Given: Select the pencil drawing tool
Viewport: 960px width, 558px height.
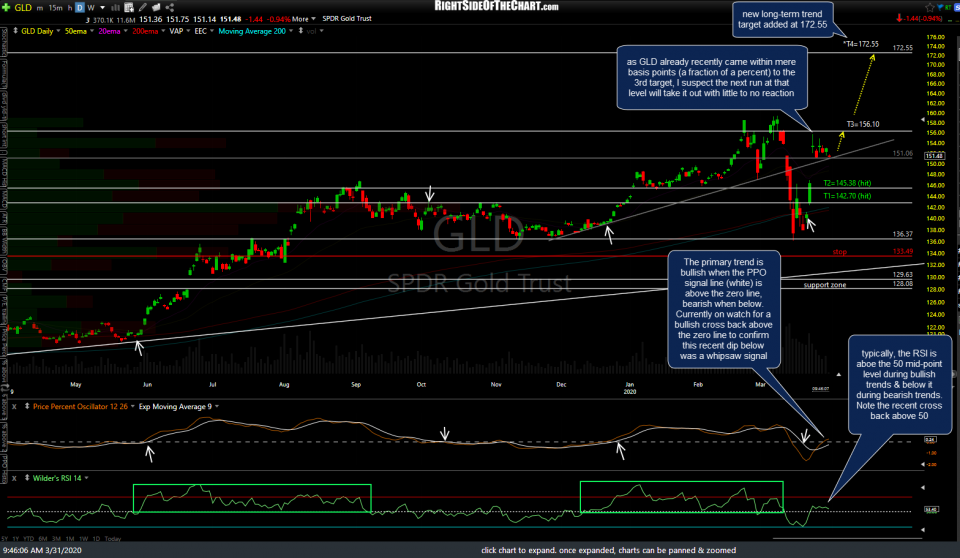Looking at the screenshot, I should tap(143, 7).
